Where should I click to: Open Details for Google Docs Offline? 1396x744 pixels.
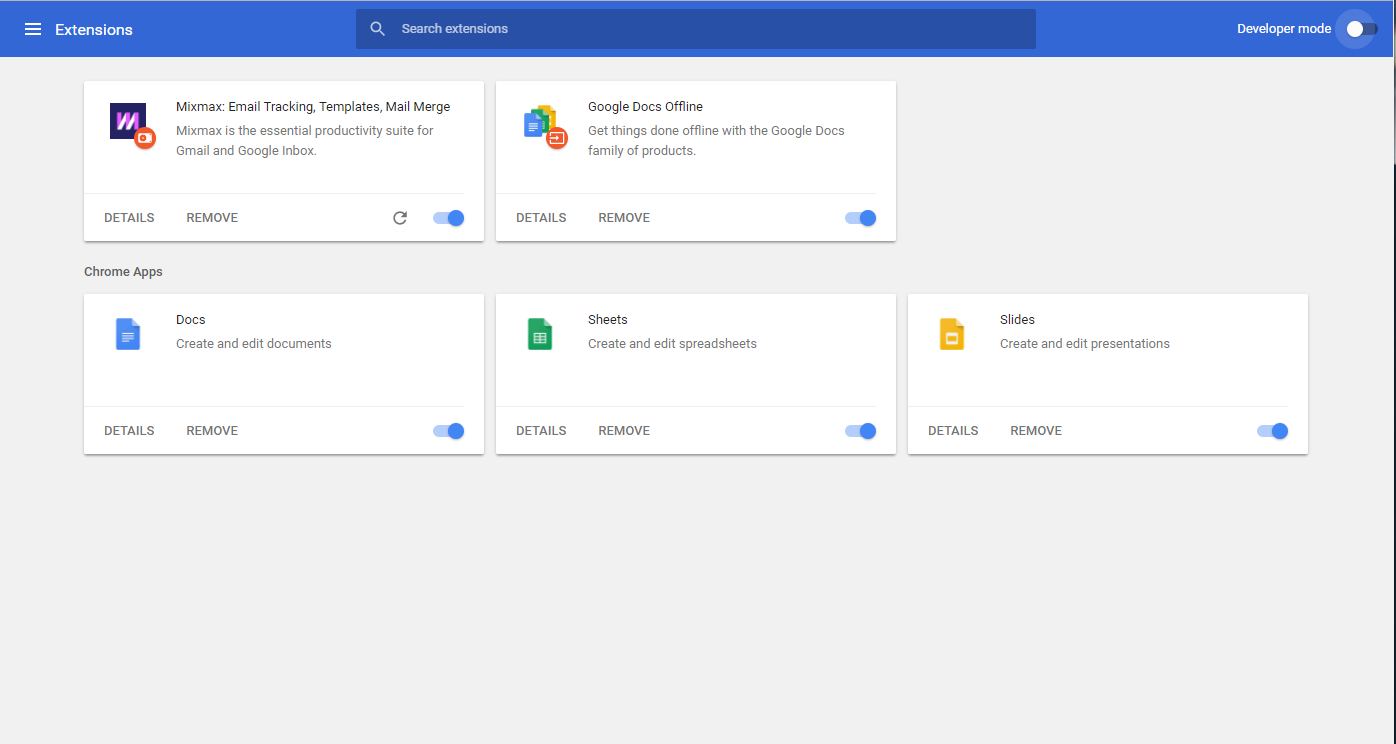(x=541, y=218)
